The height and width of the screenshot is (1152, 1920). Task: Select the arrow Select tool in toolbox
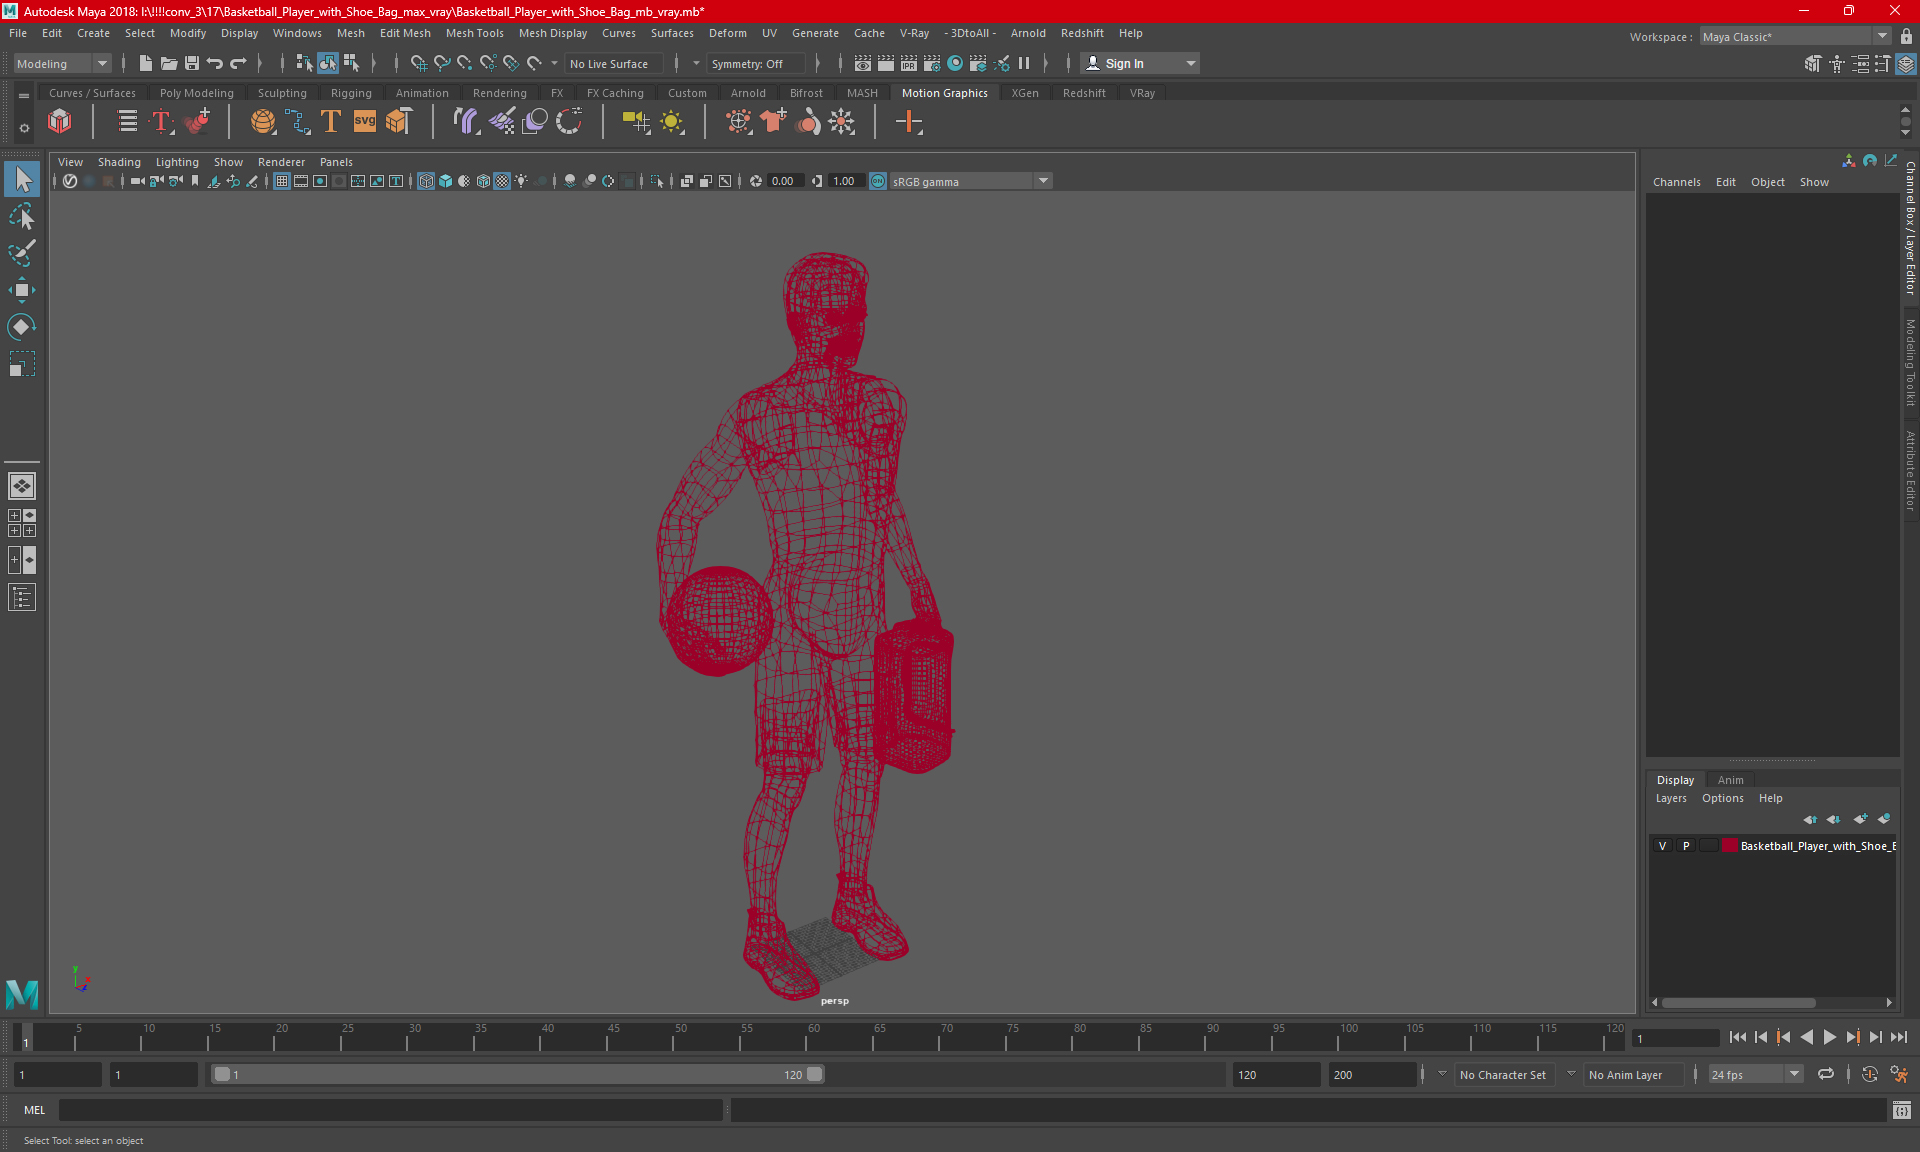pos(22,180)
